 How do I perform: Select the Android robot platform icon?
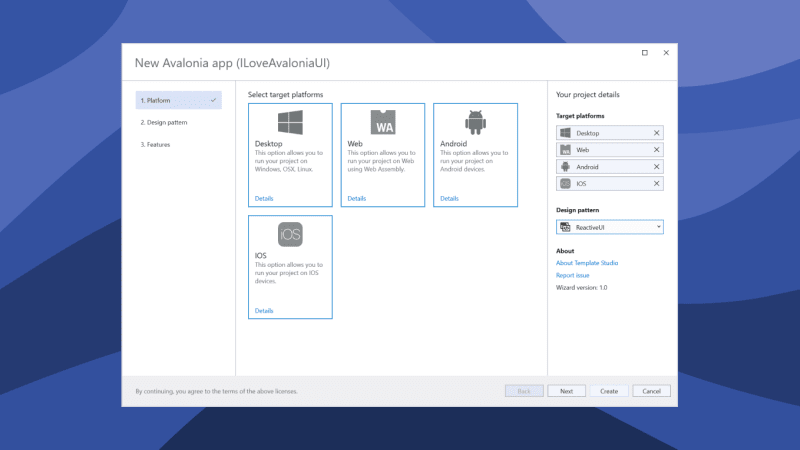pos(475,122)
